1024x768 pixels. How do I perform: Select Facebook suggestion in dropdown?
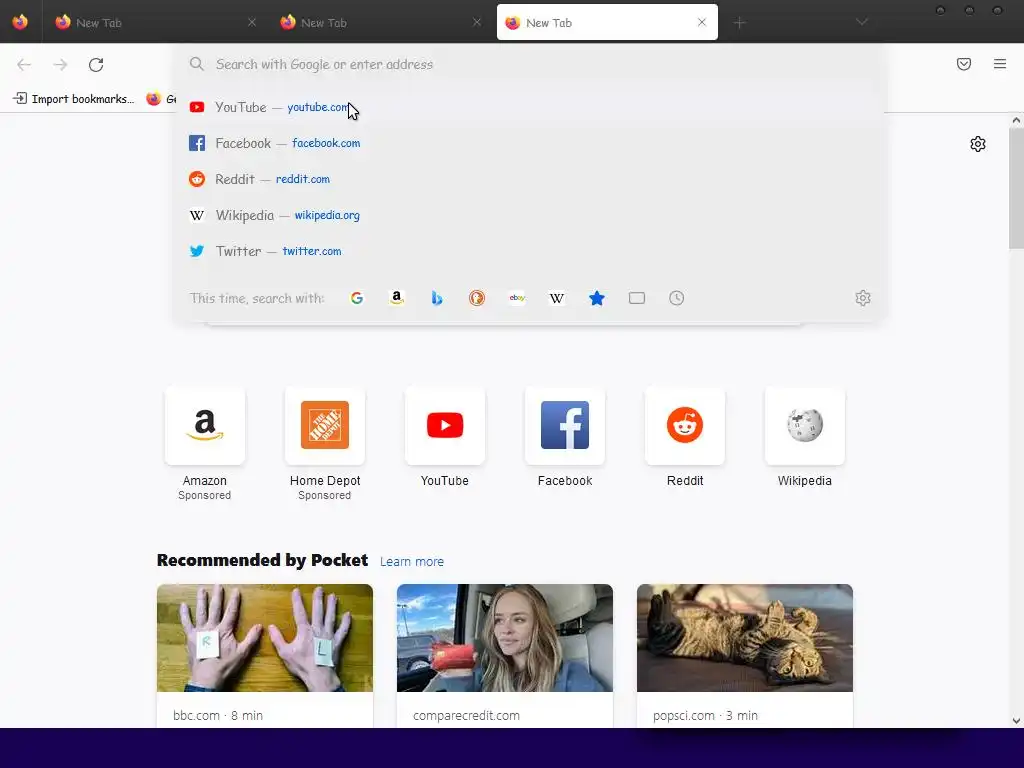coord(529,143)
